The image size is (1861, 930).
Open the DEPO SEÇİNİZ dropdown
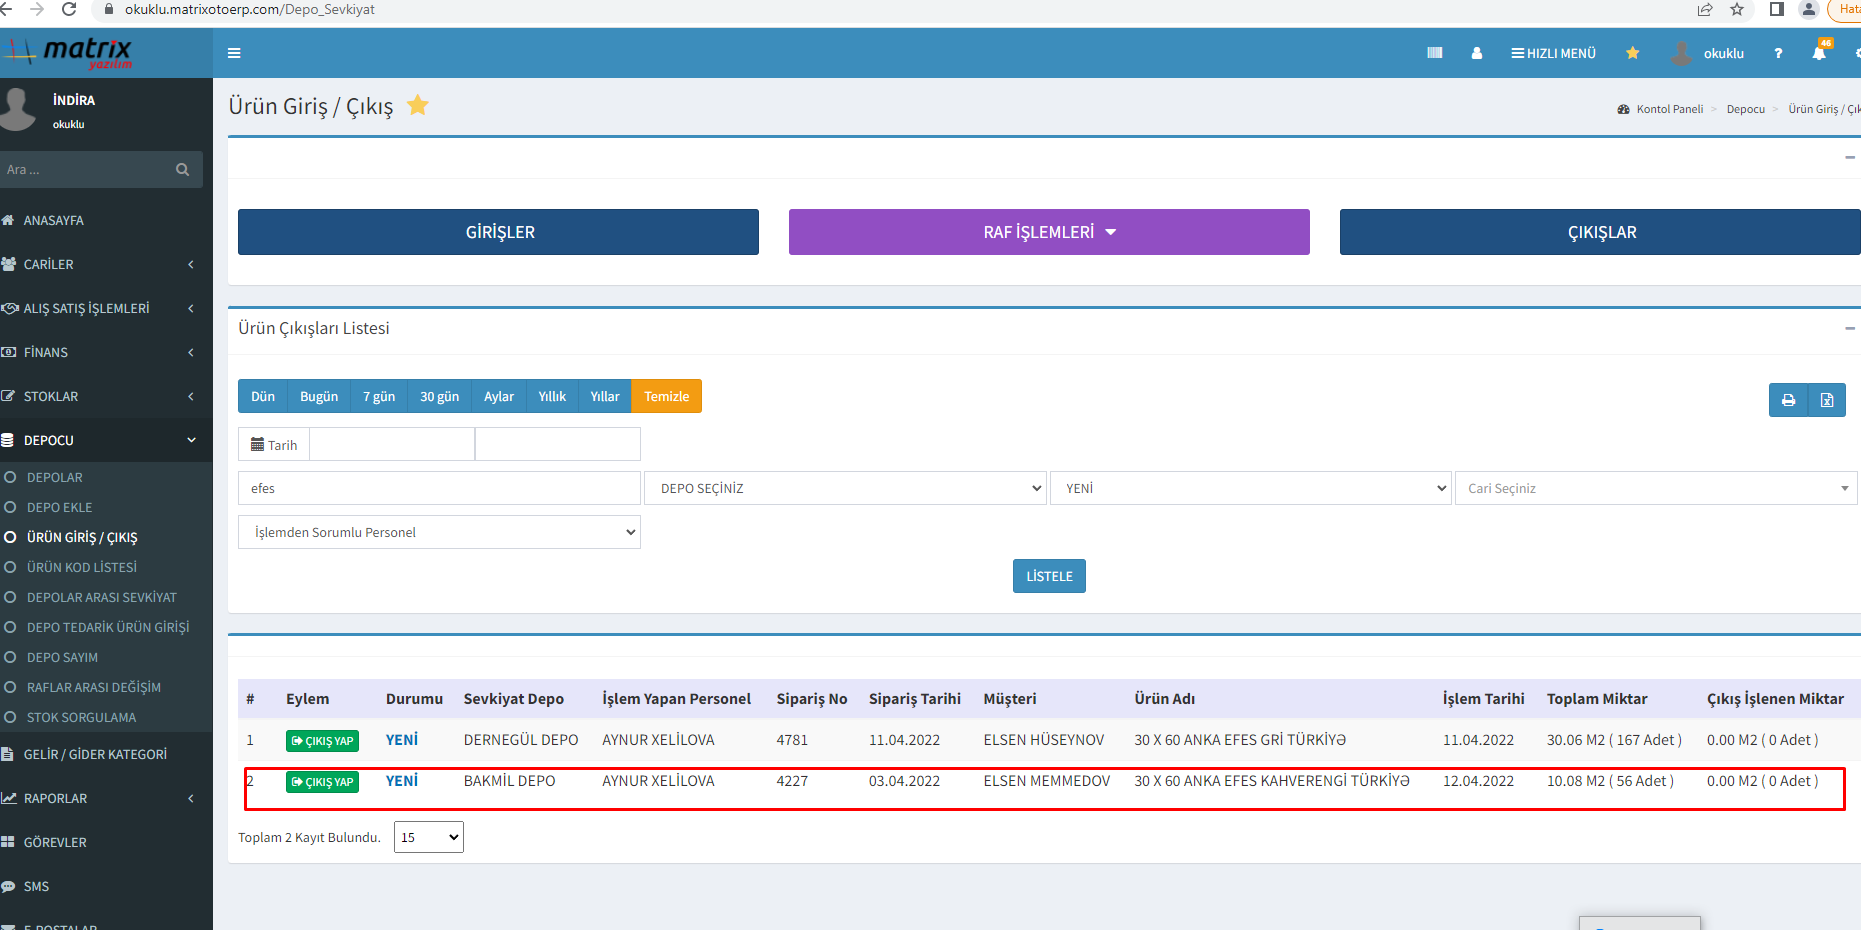pos(845,488)
